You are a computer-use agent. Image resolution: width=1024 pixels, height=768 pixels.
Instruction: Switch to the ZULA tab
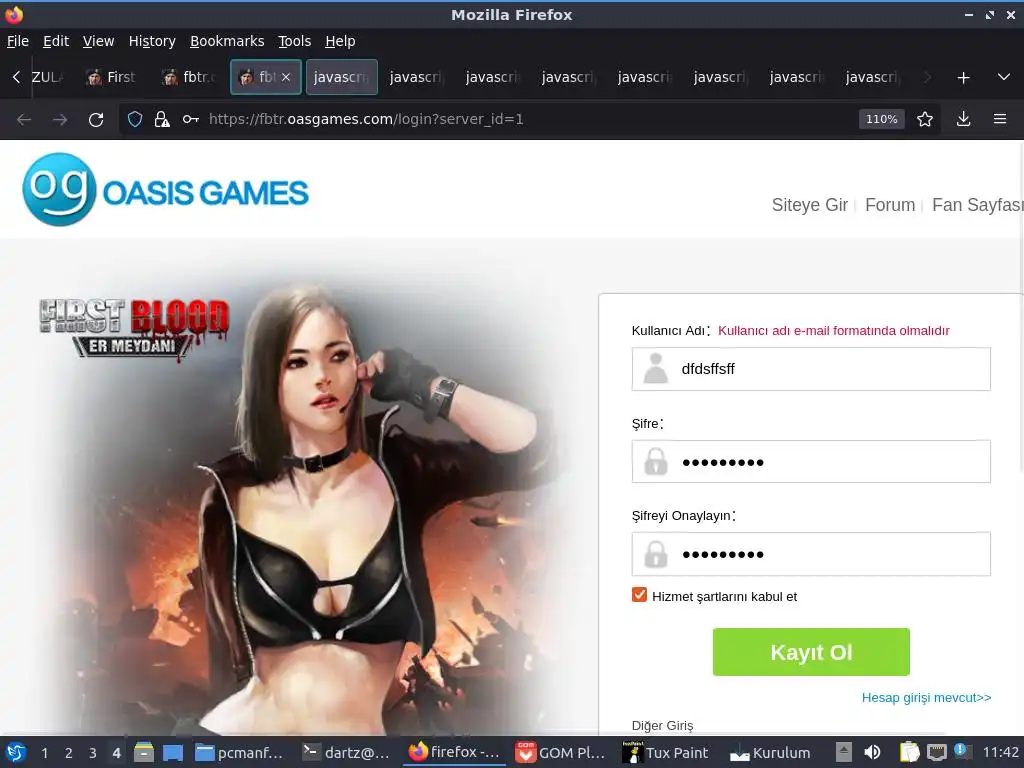click(48, 77)
